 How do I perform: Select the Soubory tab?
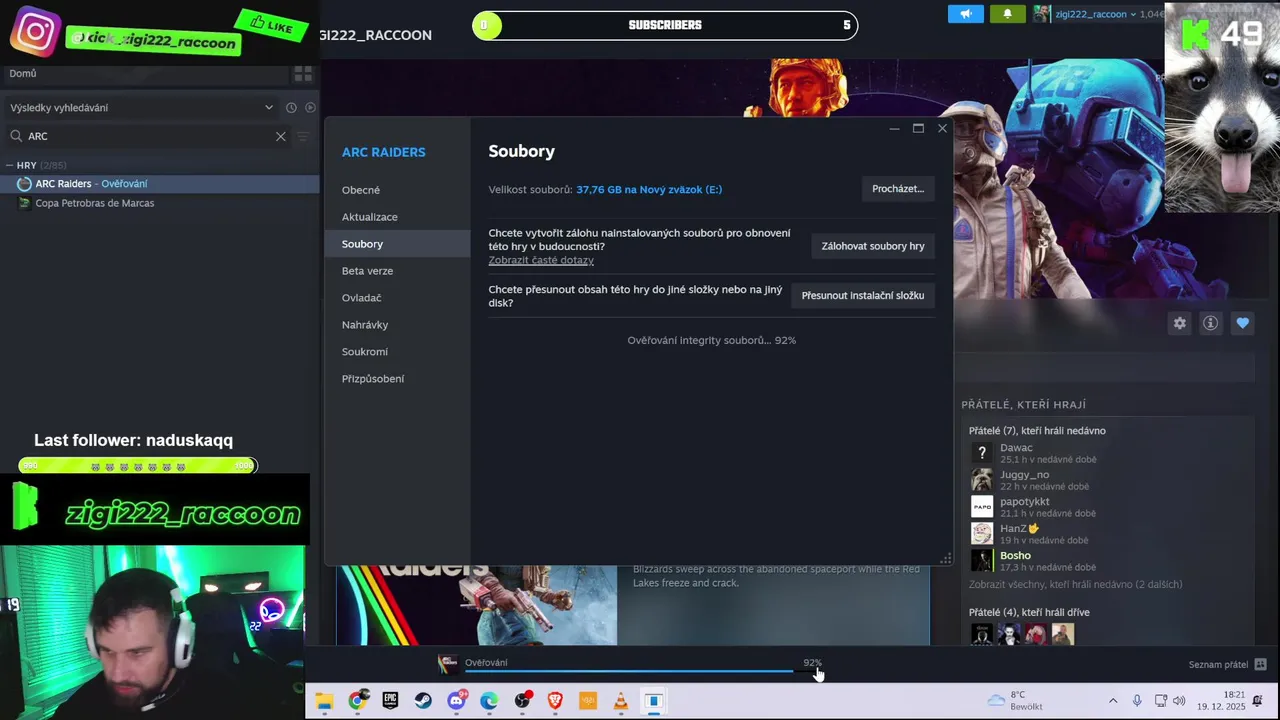[x=397, y=244]
